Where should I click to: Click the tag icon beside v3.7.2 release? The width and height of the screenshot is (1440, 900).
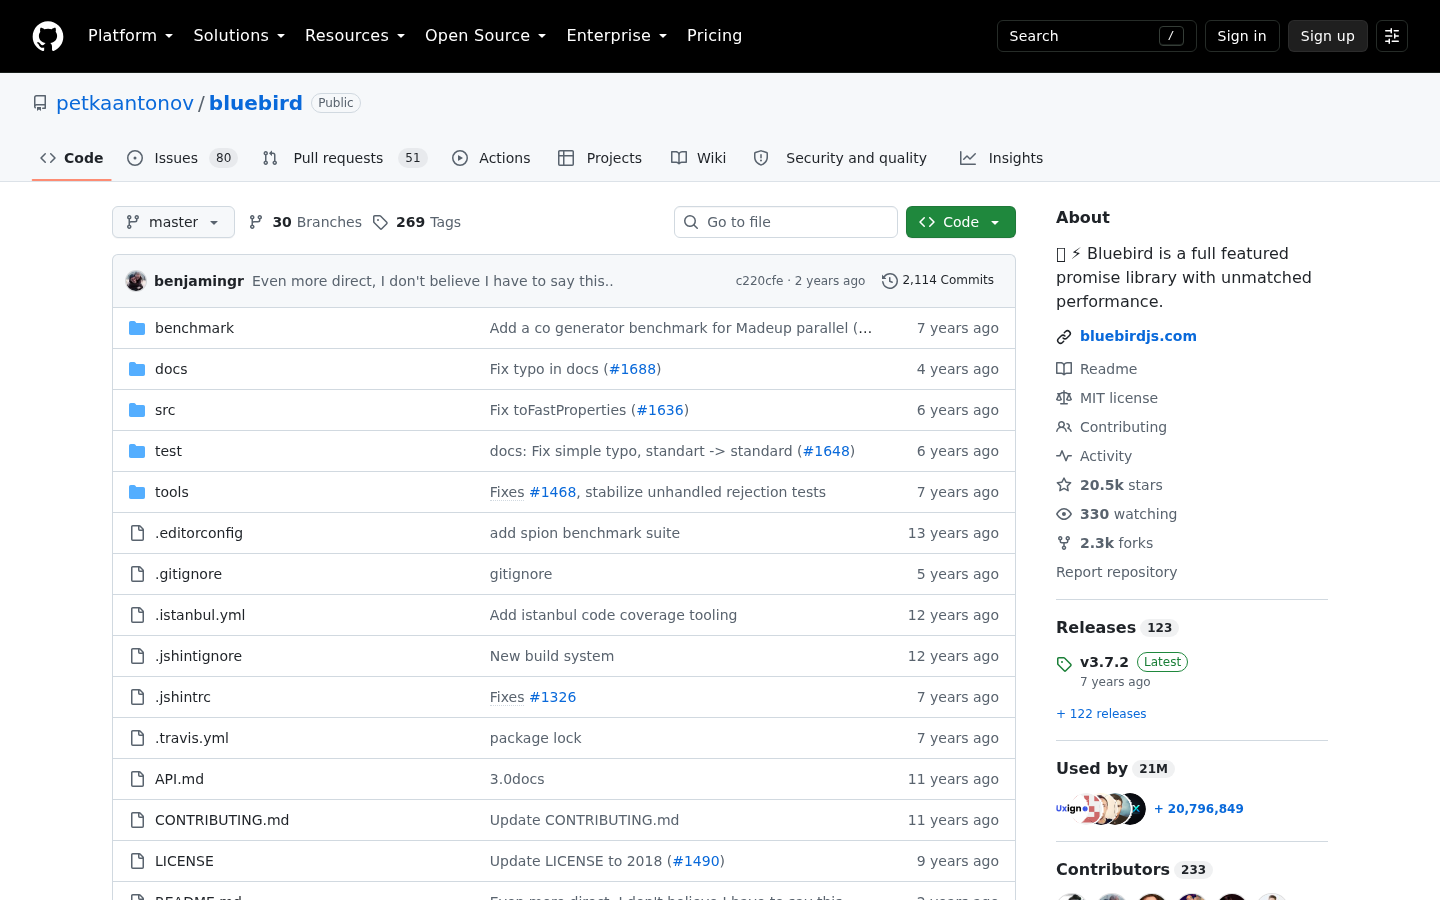tap(1064, 664)
